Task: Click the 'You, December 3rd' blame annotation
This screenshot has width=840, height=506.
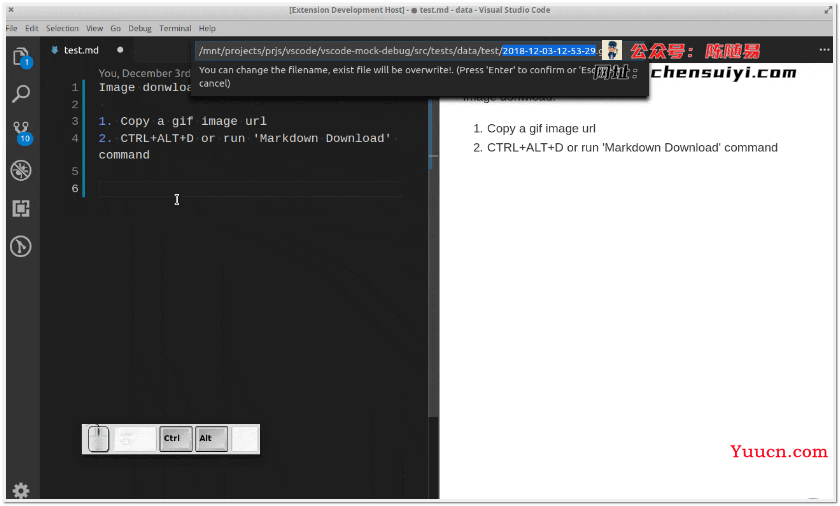Action: click(145, 73)
